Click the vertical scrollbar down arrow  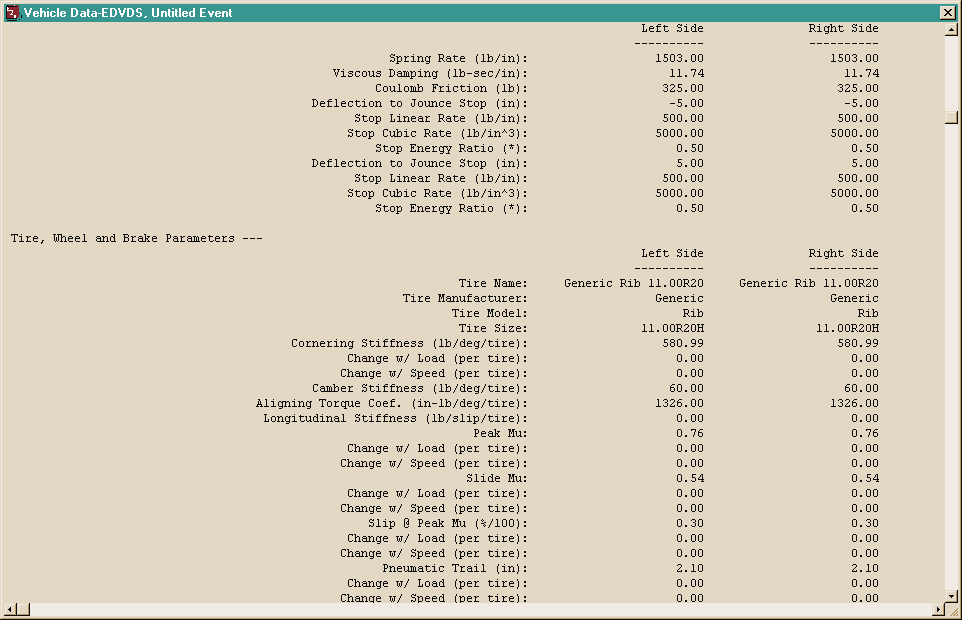951,596
